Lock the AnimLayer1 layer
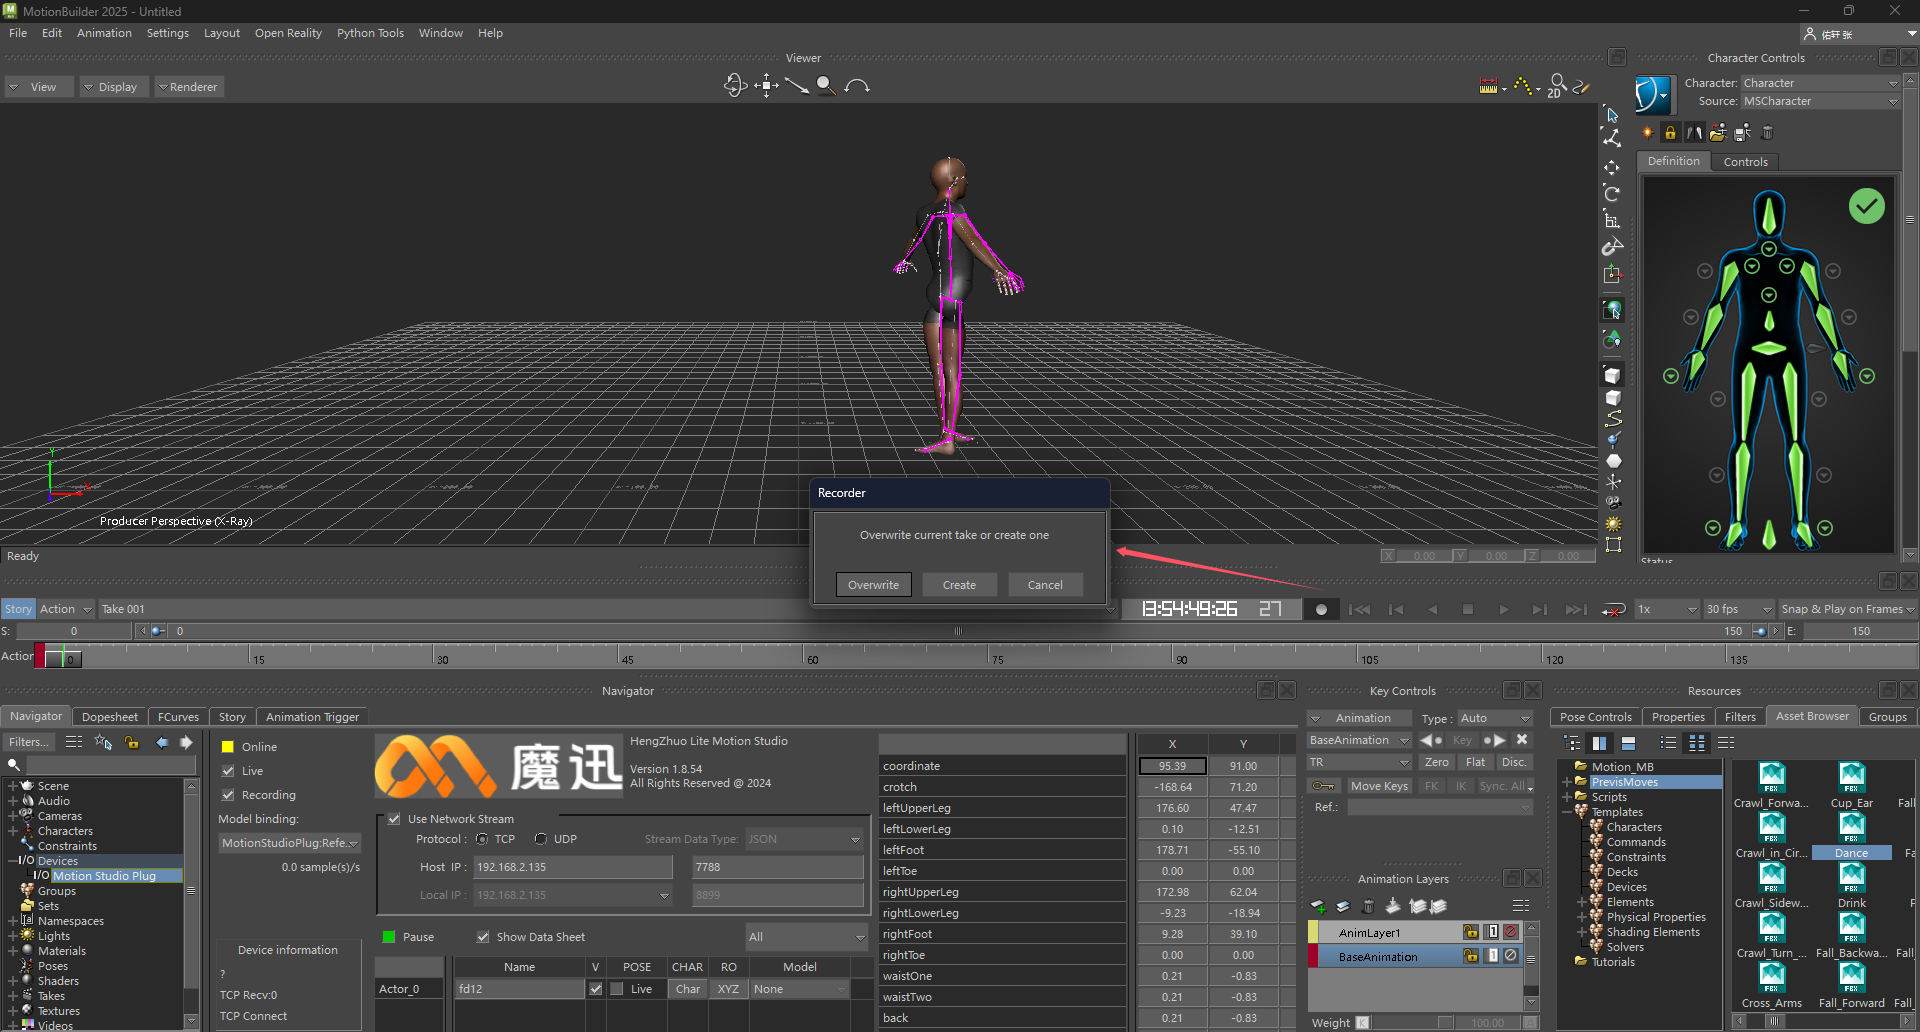1920x1032 pixels. point(1470,932)
